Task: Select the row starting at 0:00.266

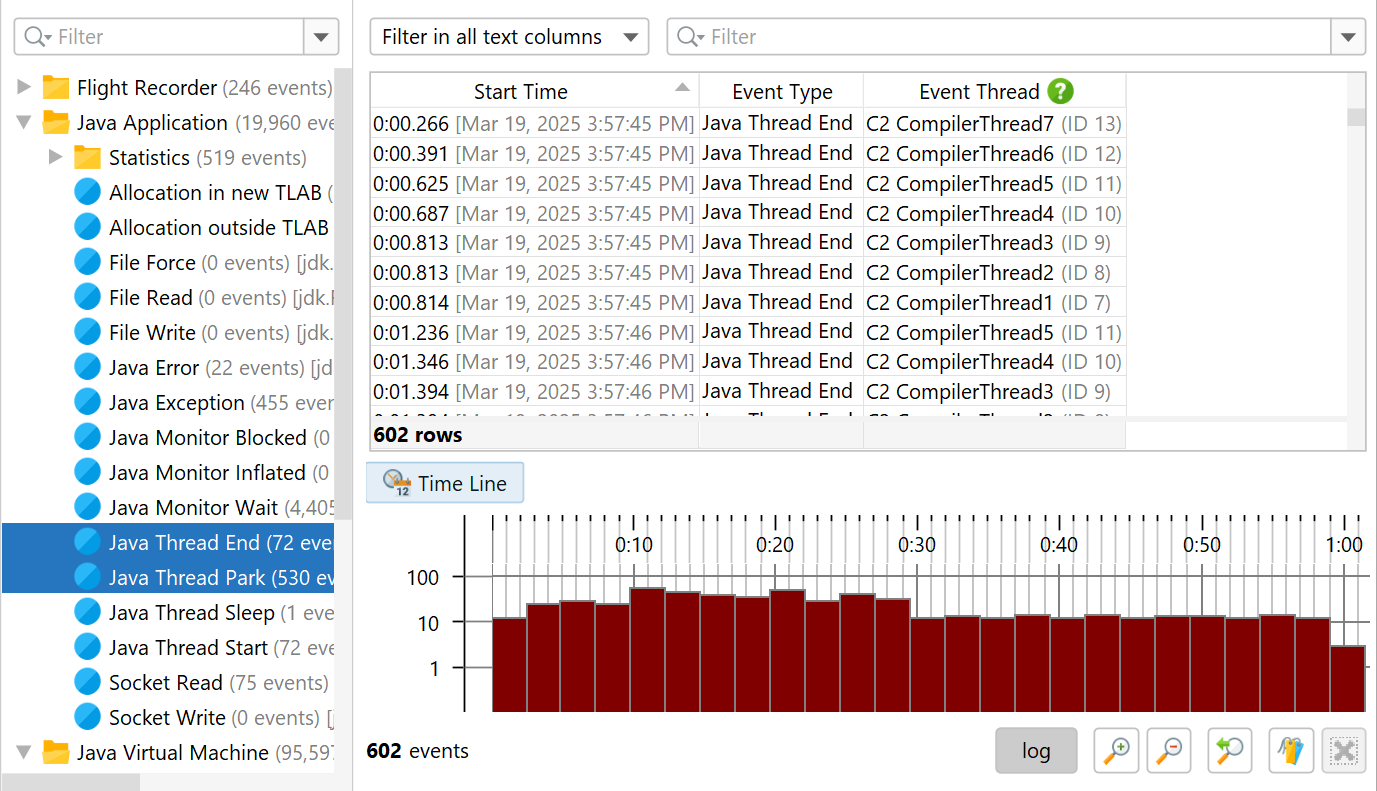Action: pos(748,123)
